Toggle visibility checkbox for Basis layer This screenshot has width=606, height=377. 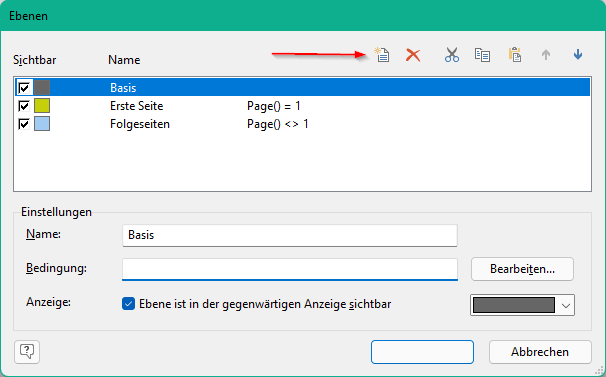[24, 88]
